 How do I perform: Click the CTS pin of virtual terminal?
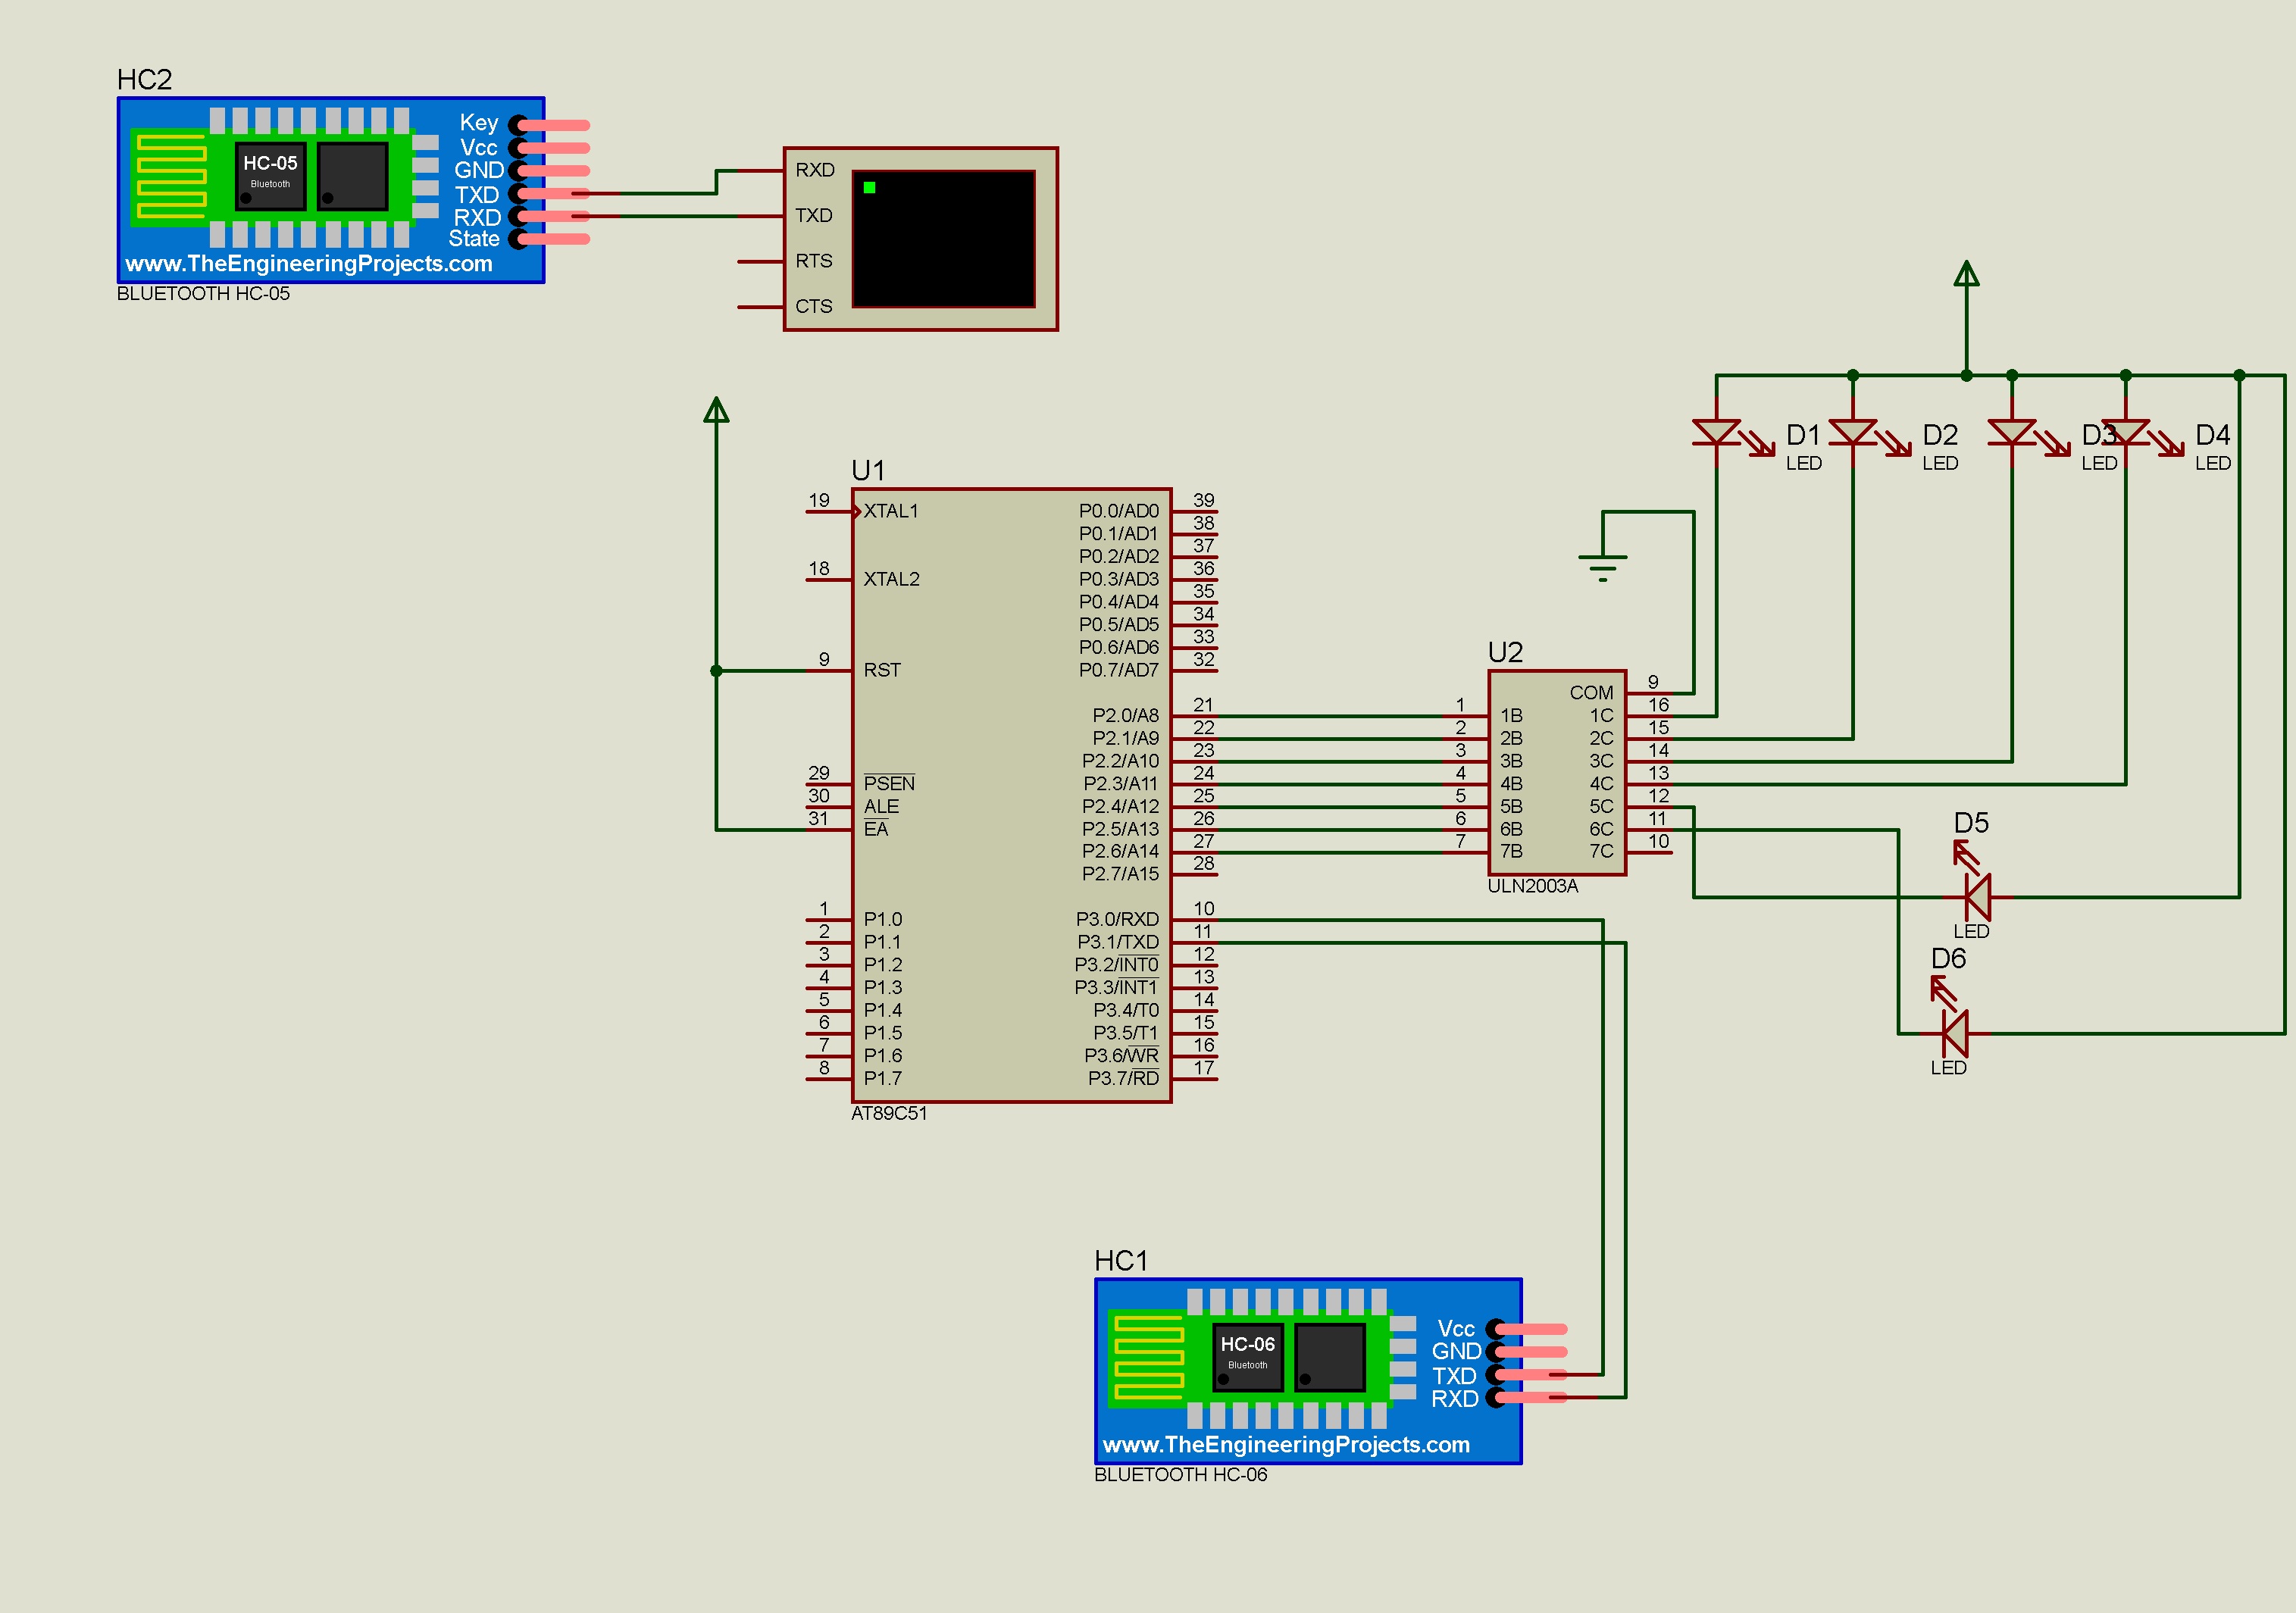coord(760,307)
